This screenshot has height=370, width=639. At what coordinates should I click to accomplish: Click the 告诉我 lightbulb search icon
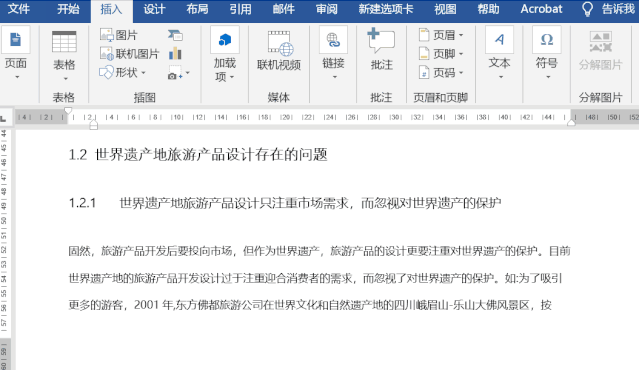pyautogui.click(x=587, y=9)
